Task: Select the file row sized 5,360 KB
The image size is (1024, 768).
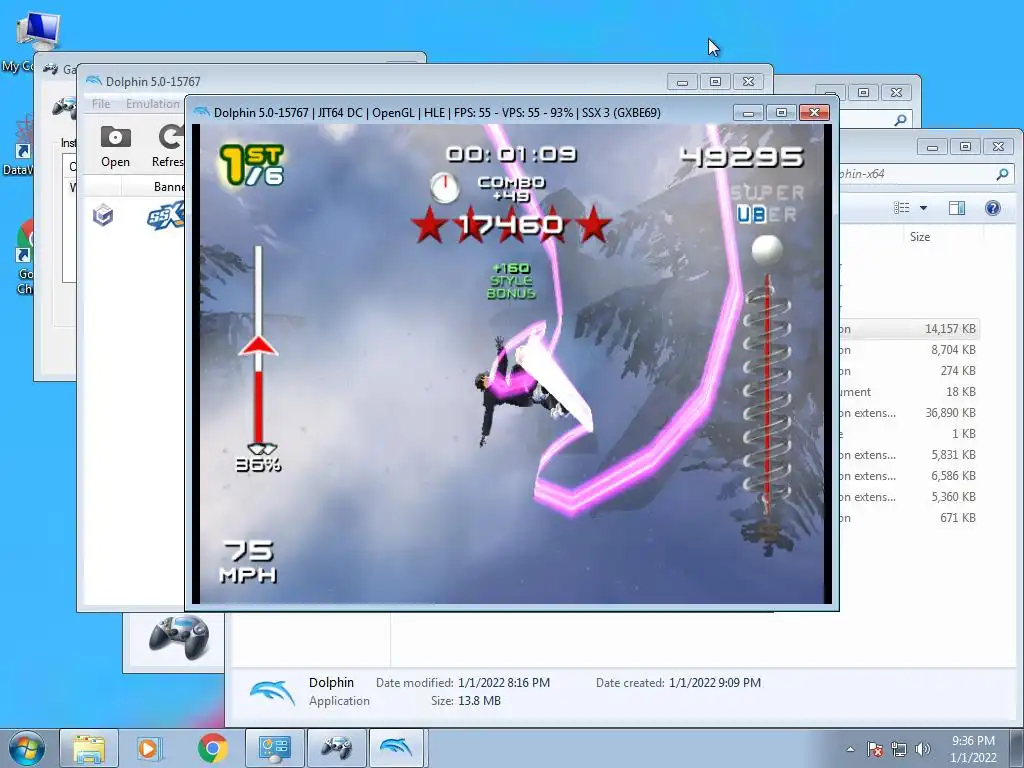Action: [910, 497]
